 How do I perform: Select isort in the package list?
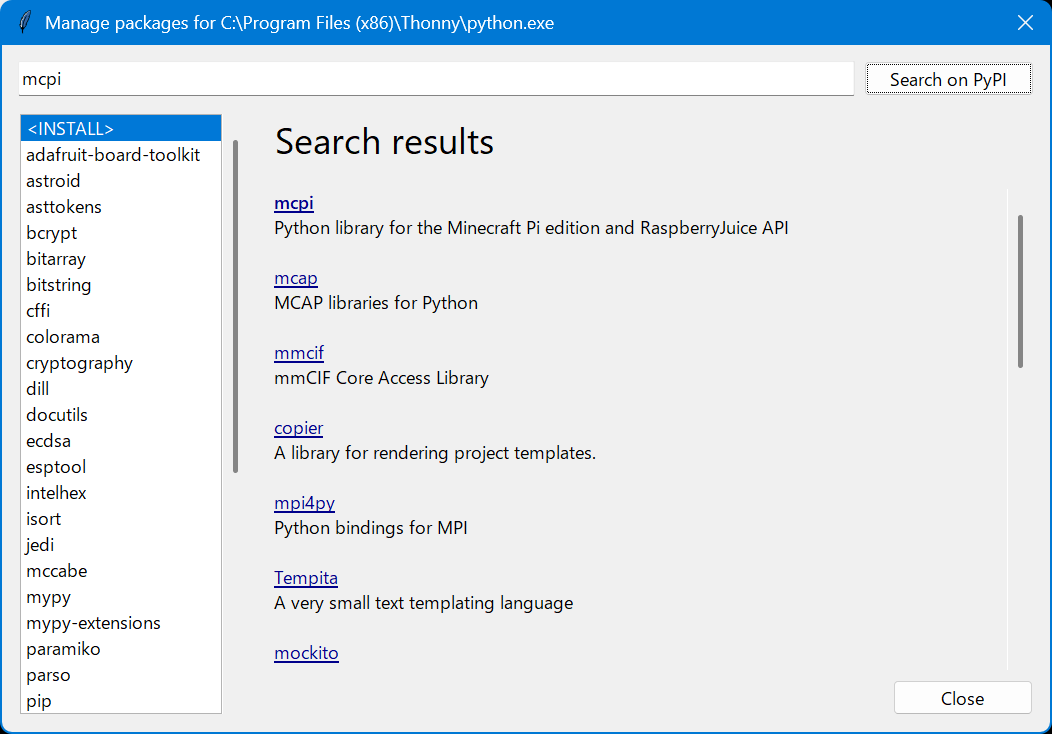point(121,519)
